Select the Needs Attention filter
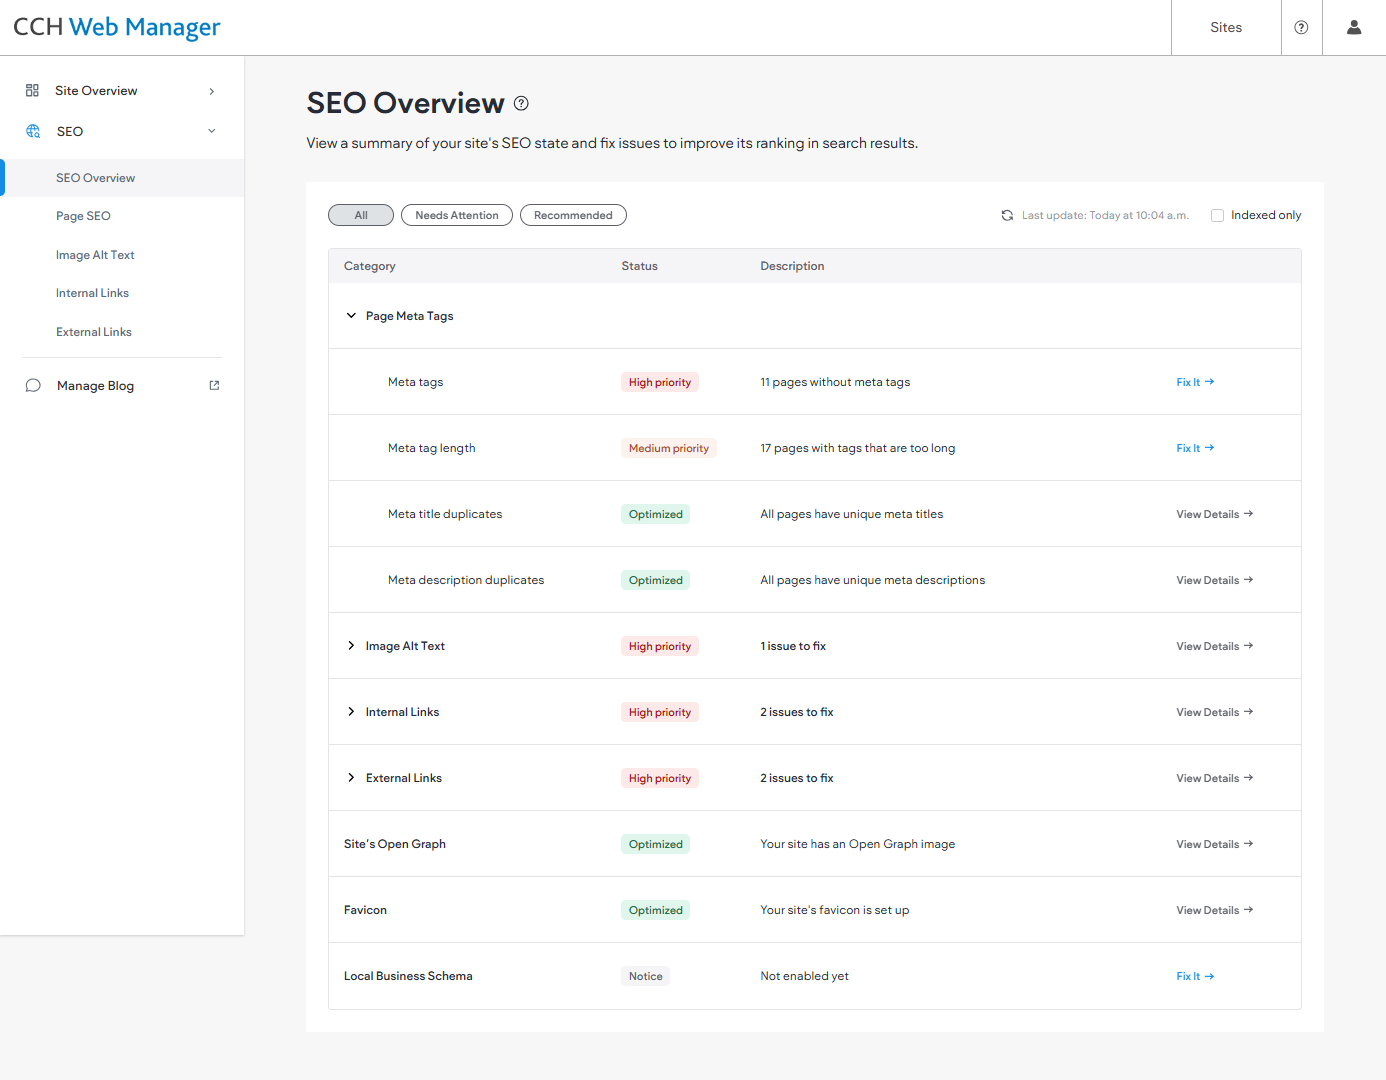The height and width of the screenshot is (1080, 1386). click(457, 215)
